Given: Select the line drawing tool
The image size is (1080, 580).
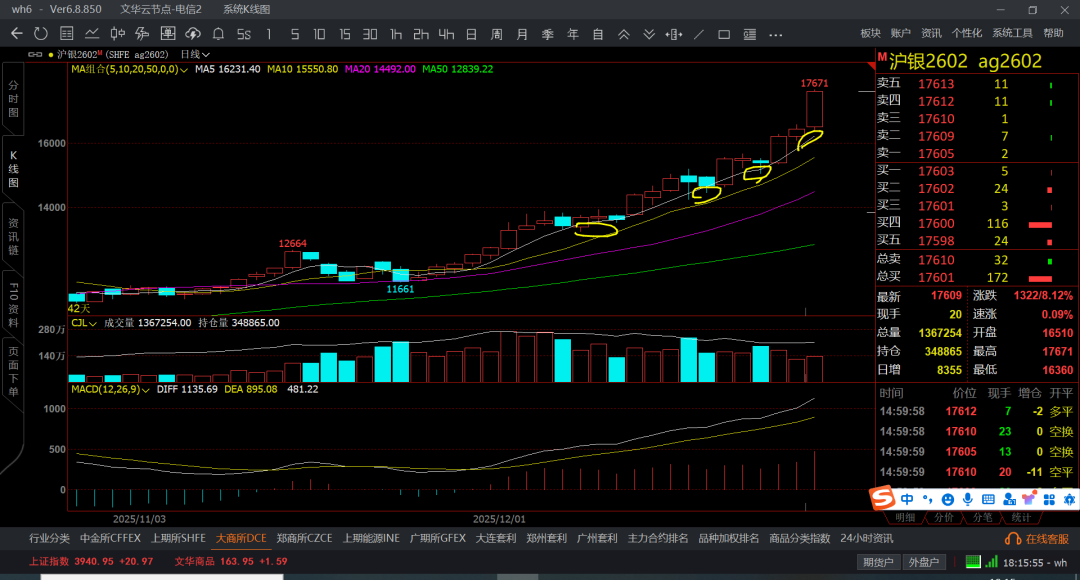Looking at the screenshot, I should tap(699, 34).
